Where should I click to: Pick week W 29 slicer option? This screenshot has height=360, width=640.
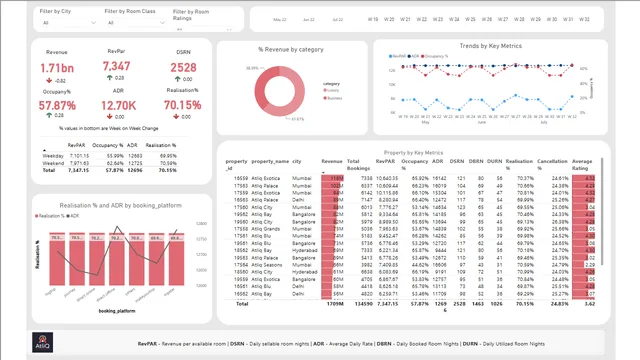(536, 19)
